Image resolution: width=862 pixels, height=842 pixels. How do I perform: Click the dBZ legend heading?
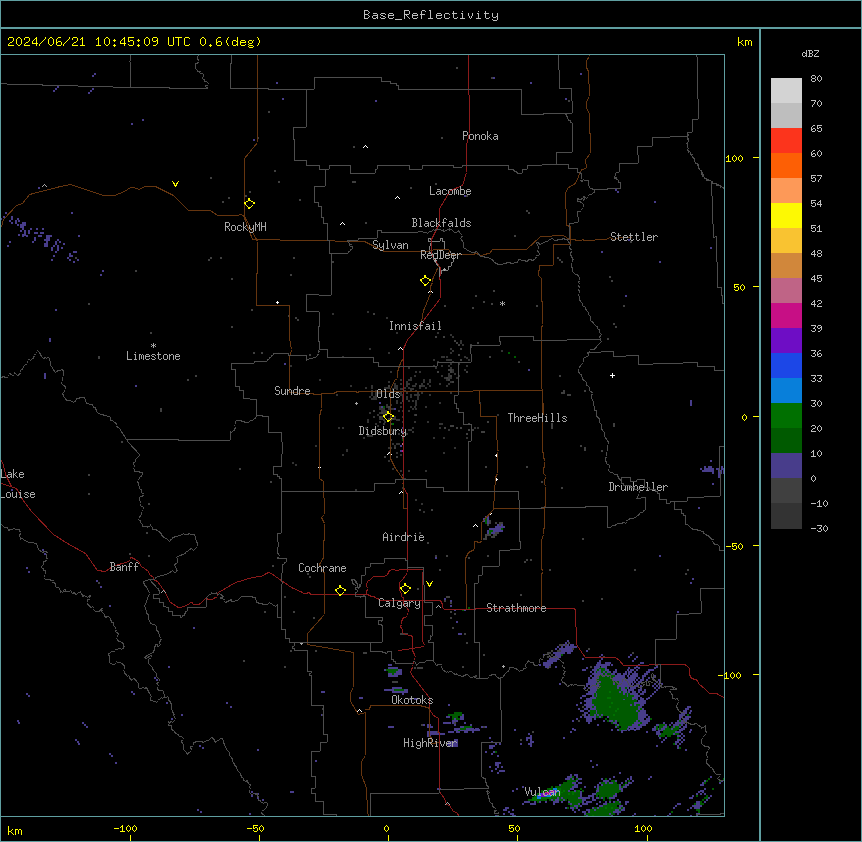pyautogui.click(x=810, y=53)
